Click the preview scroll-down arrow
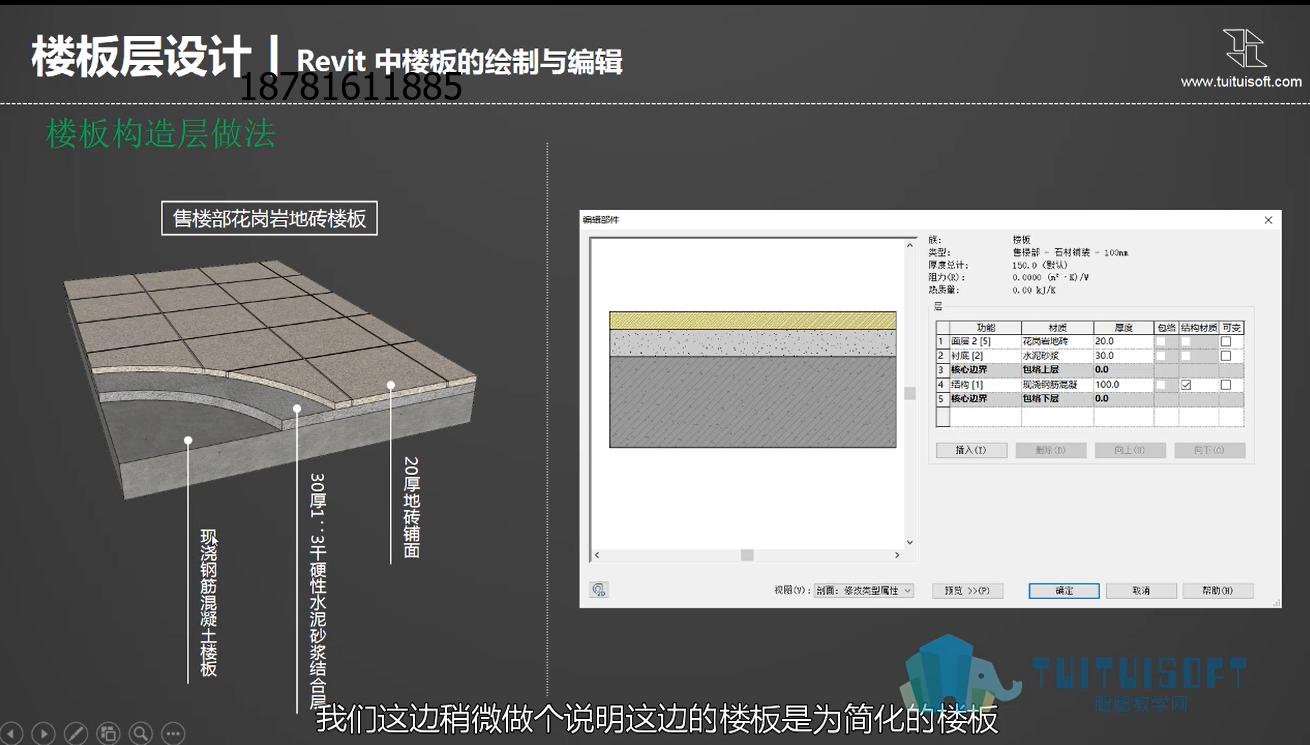Viewport: 1310px width, 745px height. (x=910, y=542)
